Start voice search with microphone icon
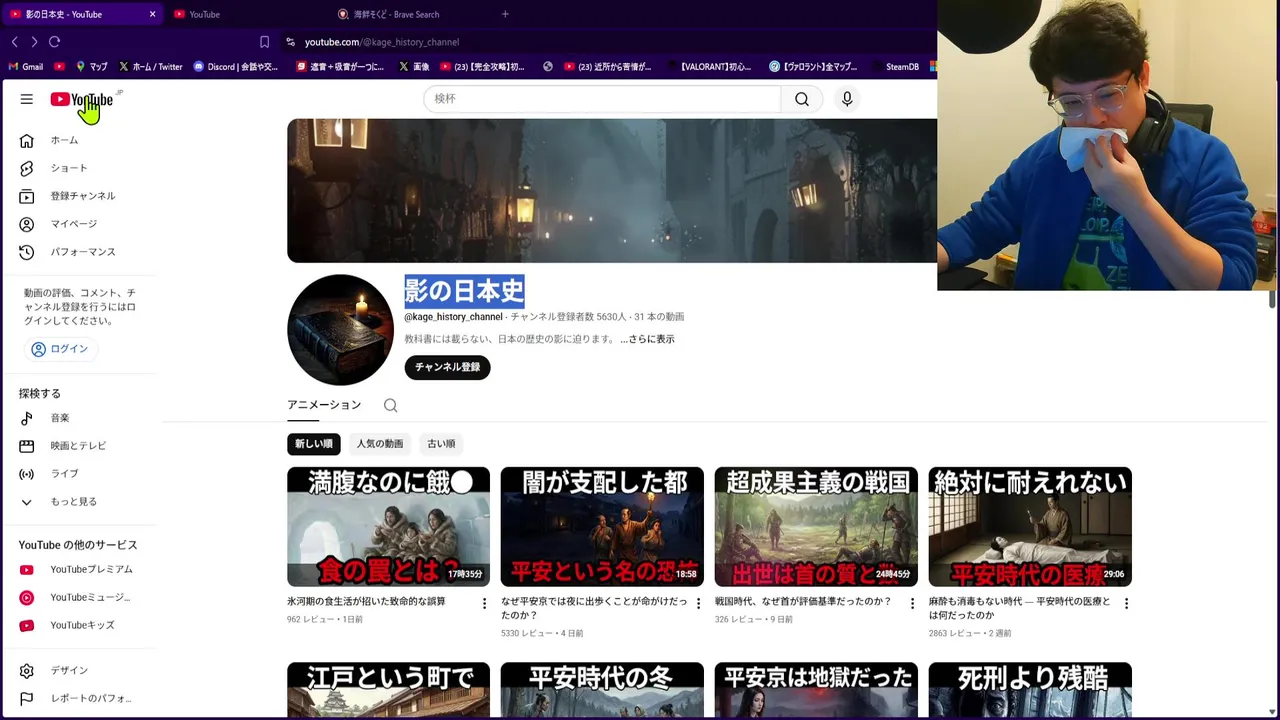 (x=847, y=99)
